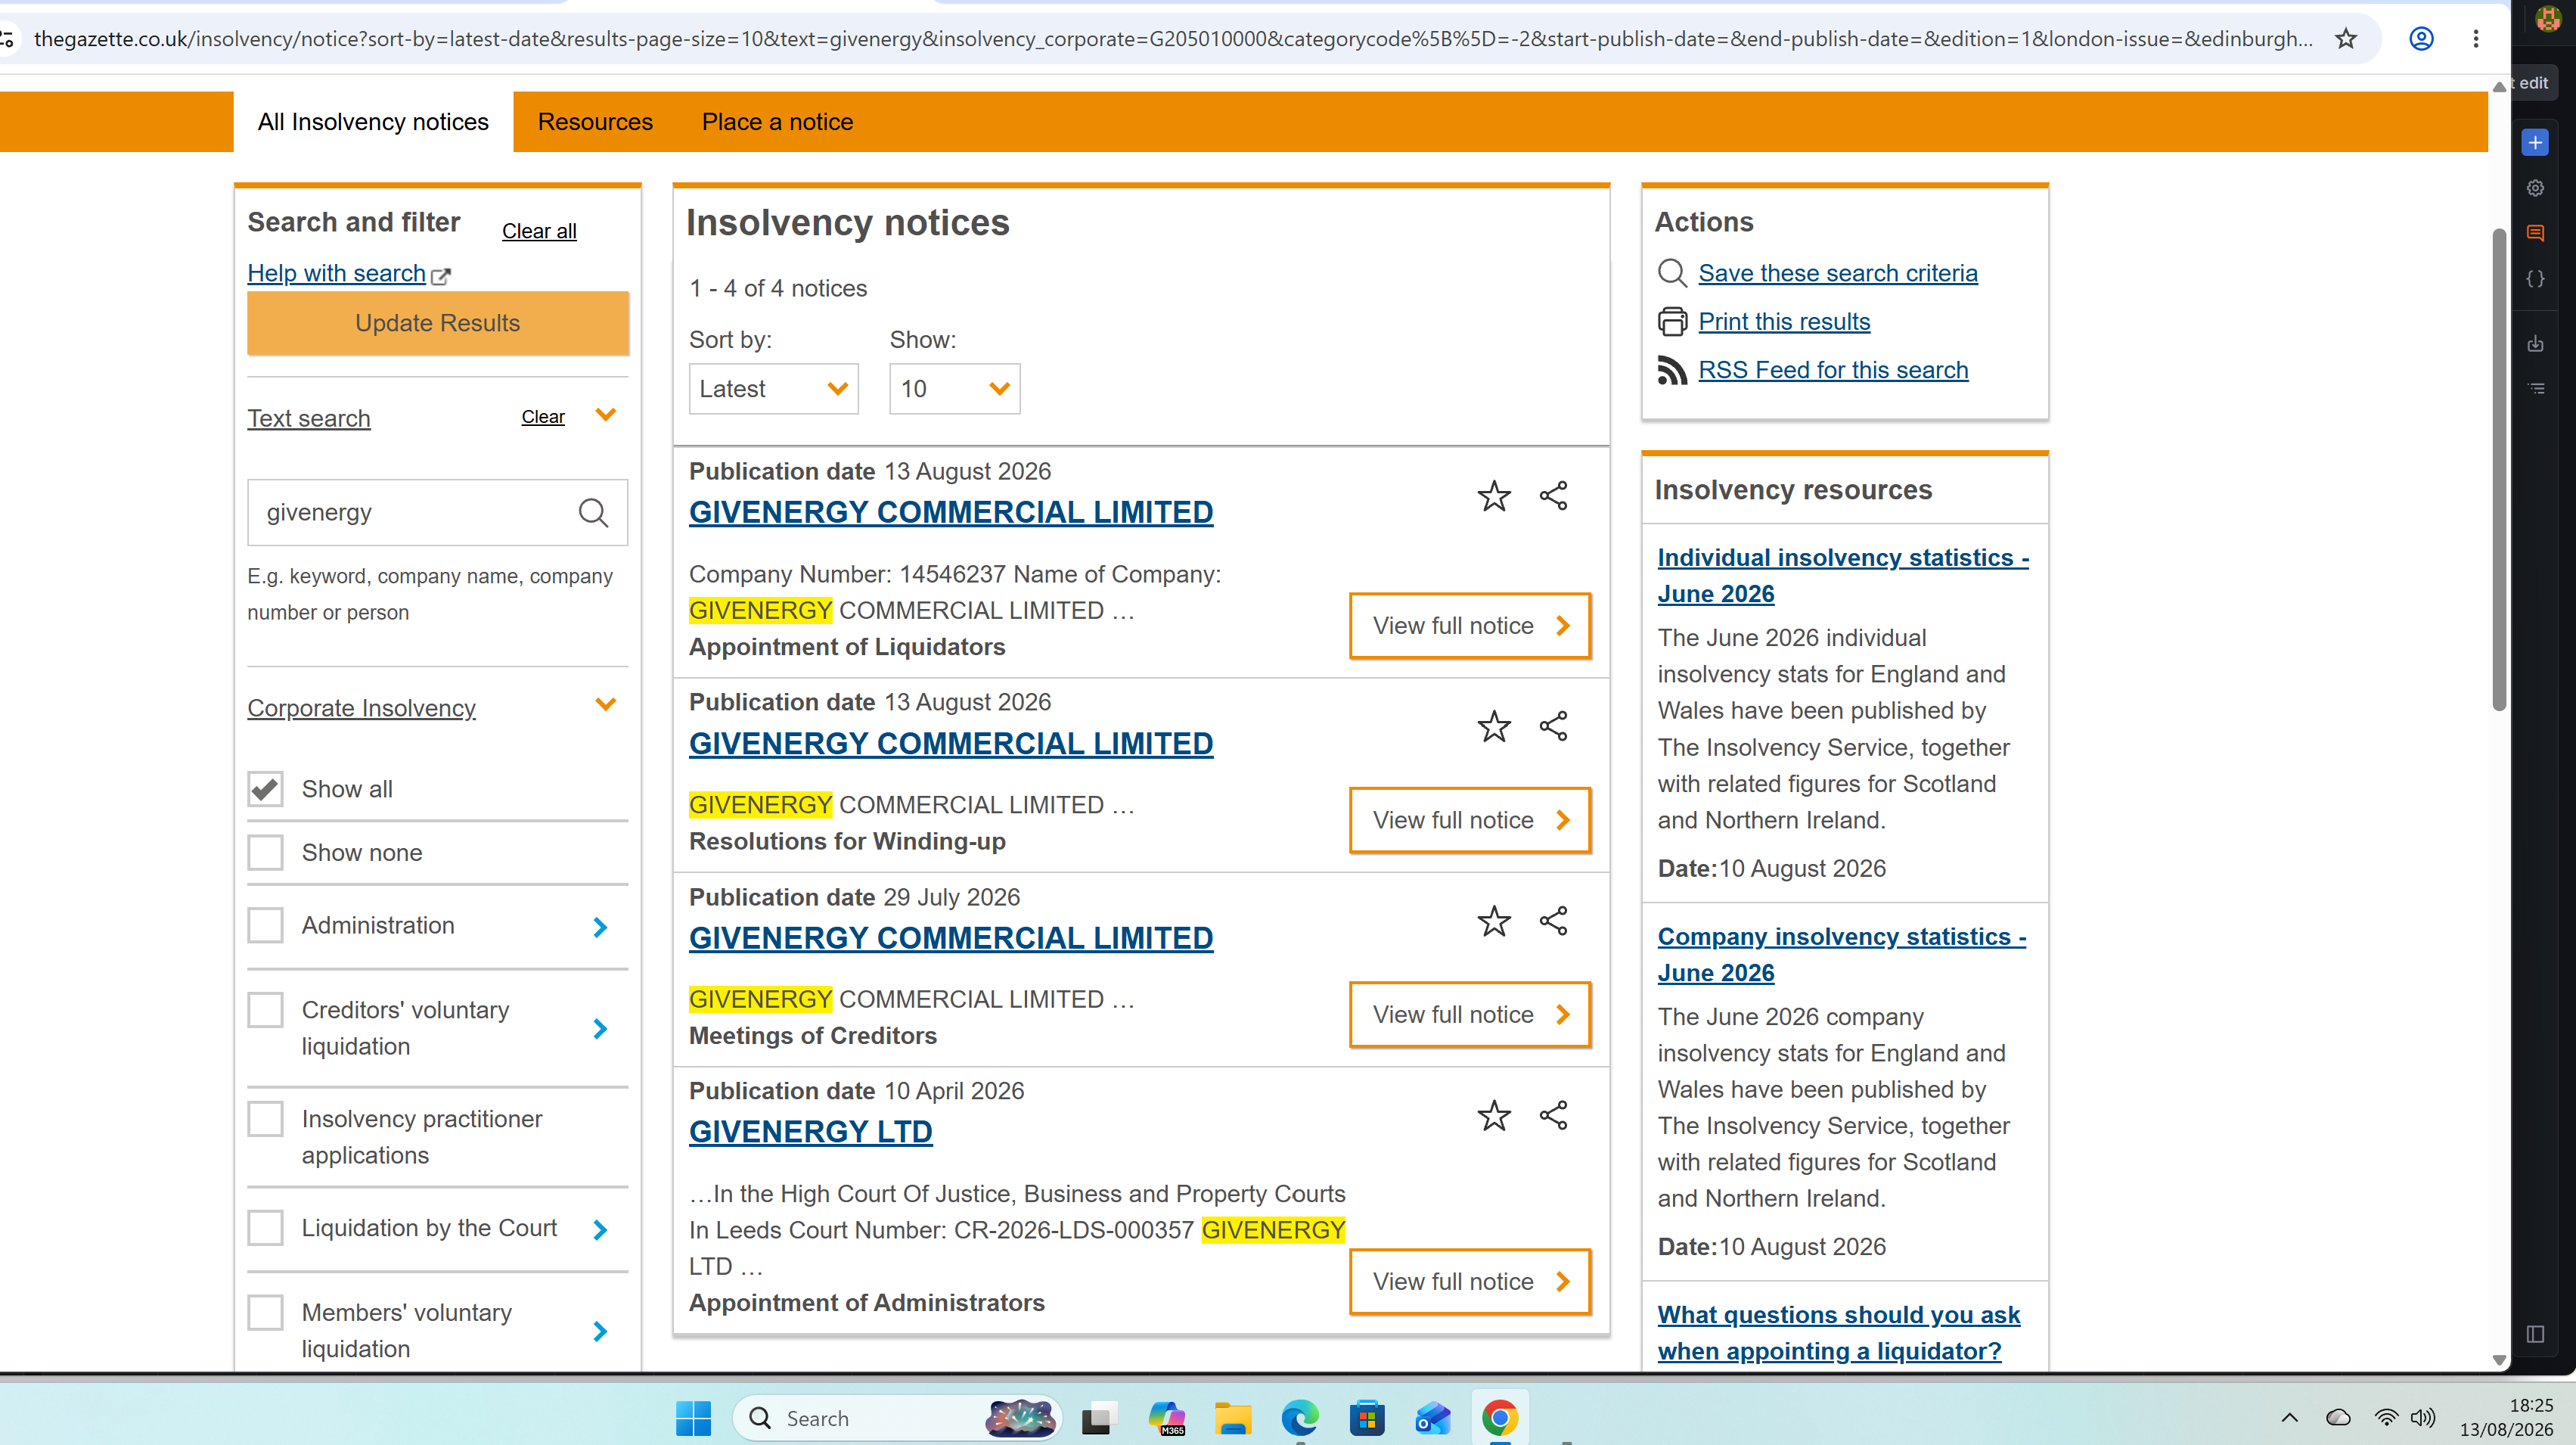Click the magnifier icon beside Save search criteria
Image resolution: width=2576 pixels, height=1445 pixels.
pyautogui.click(x=1672, y=273)
